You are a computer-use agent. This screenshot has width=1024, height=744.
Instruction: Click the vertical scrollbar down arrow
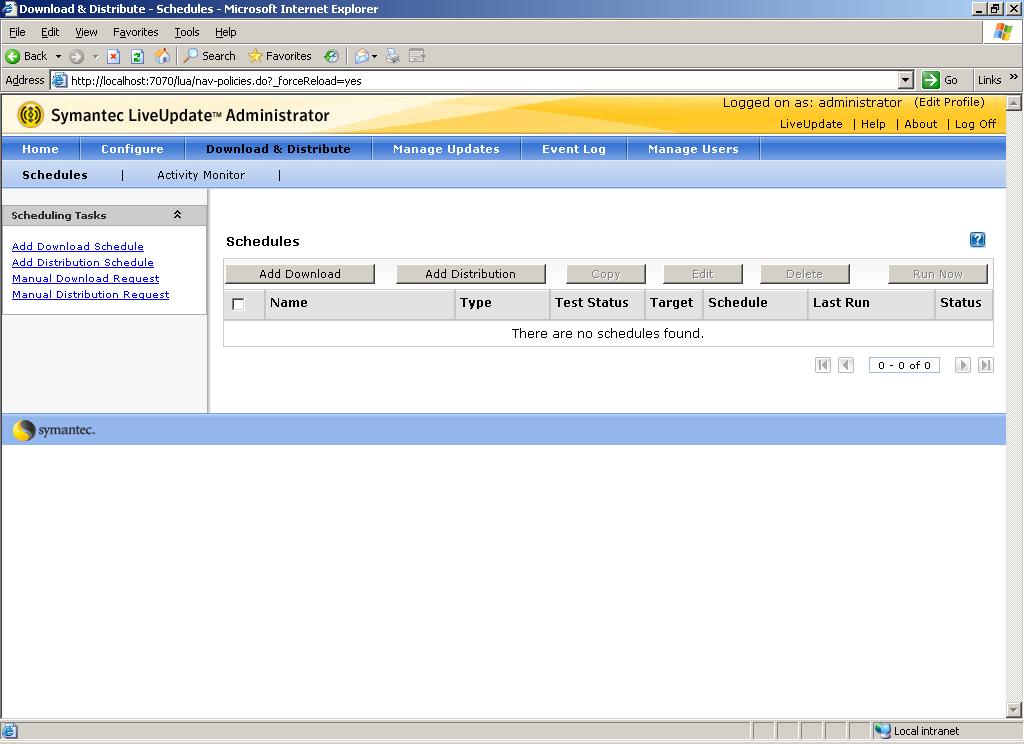(1014, 709)
